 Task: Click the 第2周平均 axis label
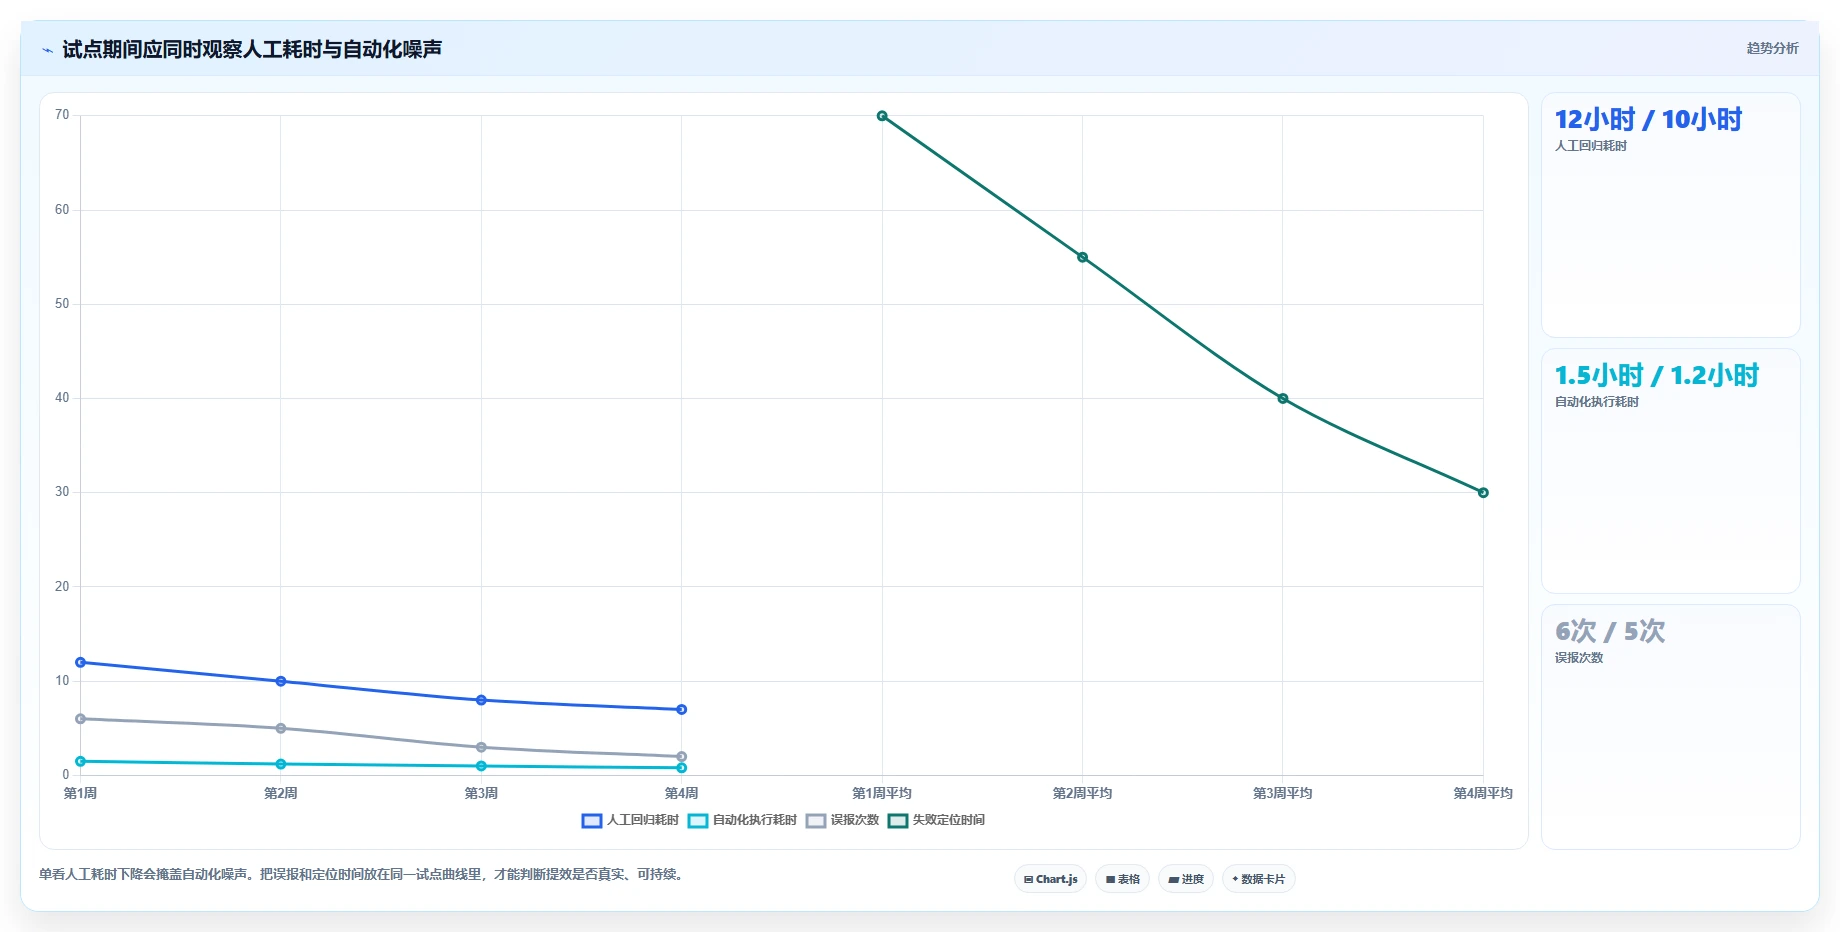click(1082, 793)
